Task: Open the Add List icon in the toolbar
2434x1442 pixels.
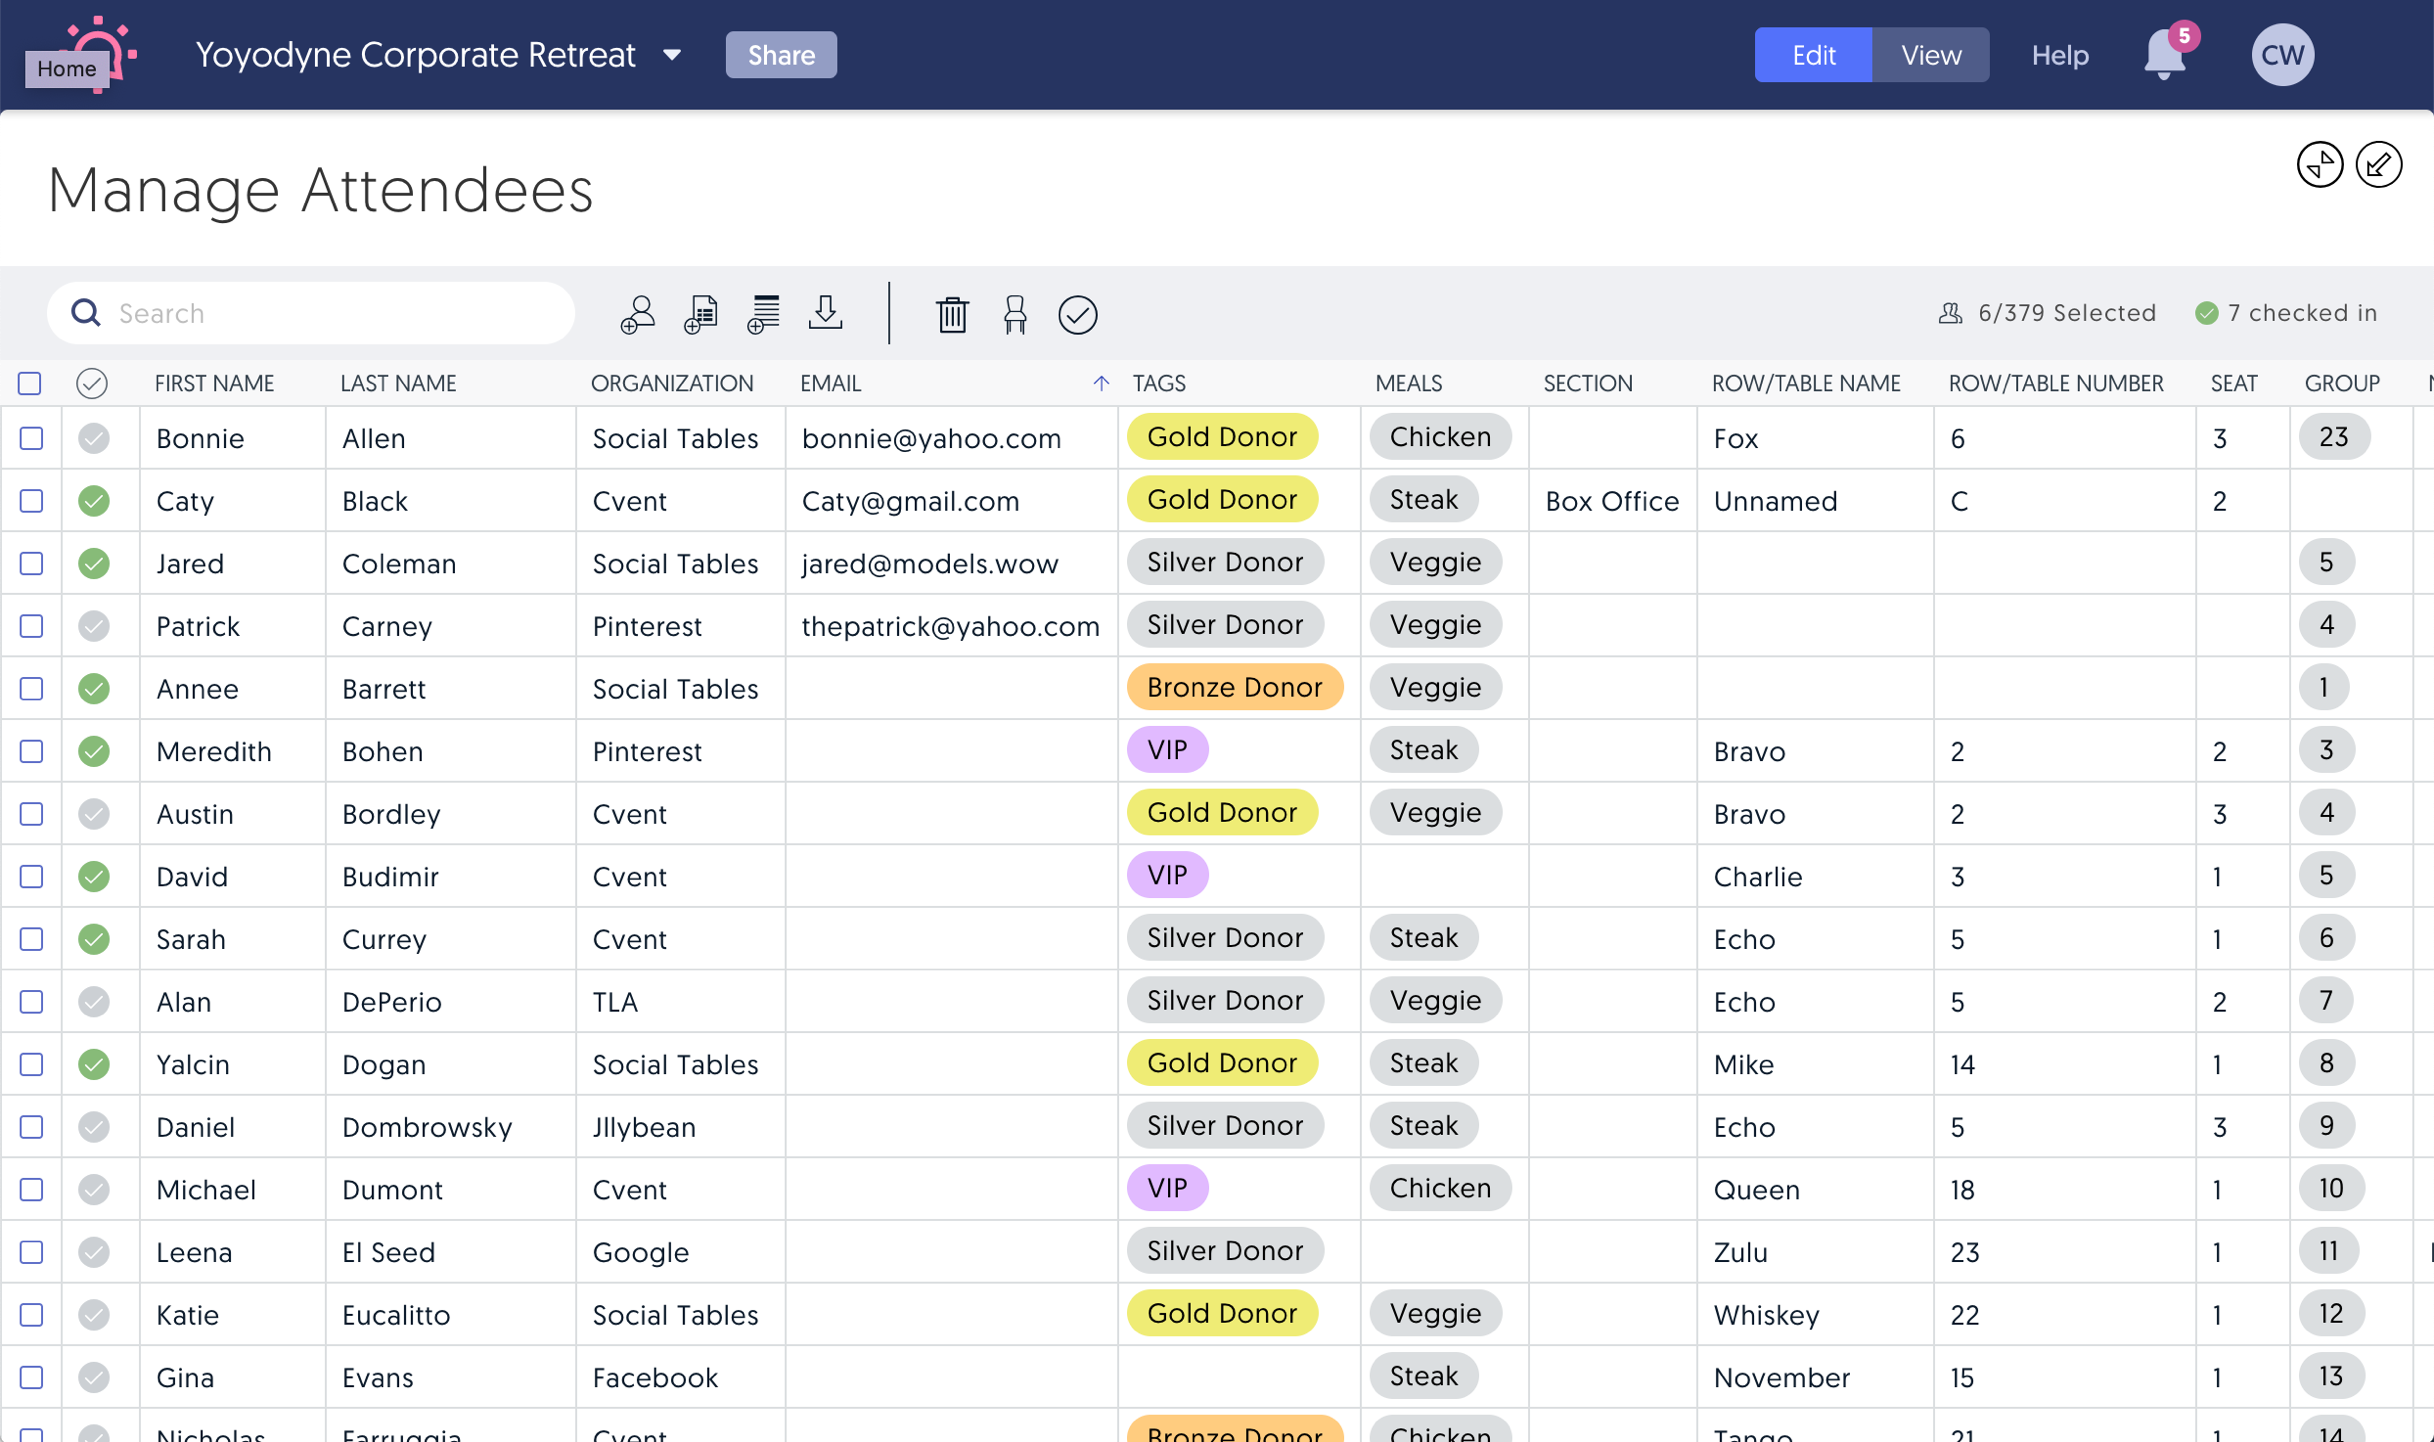Action: (763, 313)
